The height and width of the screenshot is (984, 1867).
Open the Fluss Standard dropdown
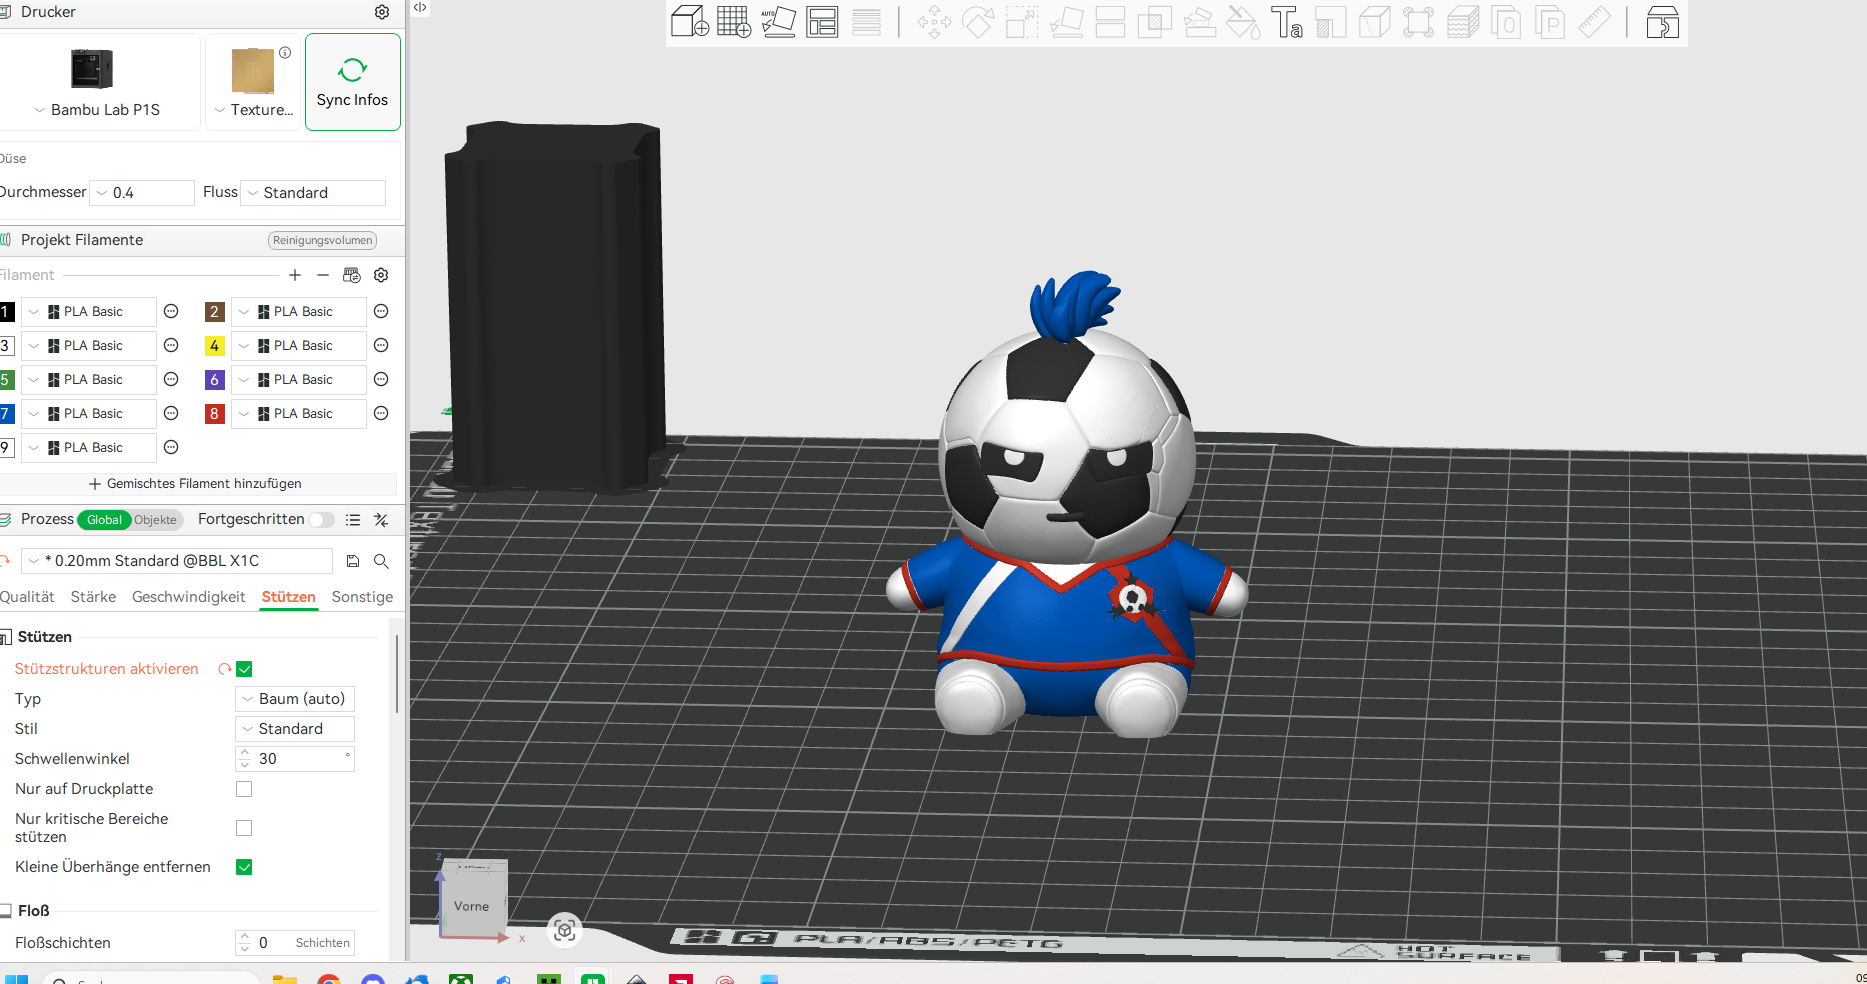[x=313, y=193]
